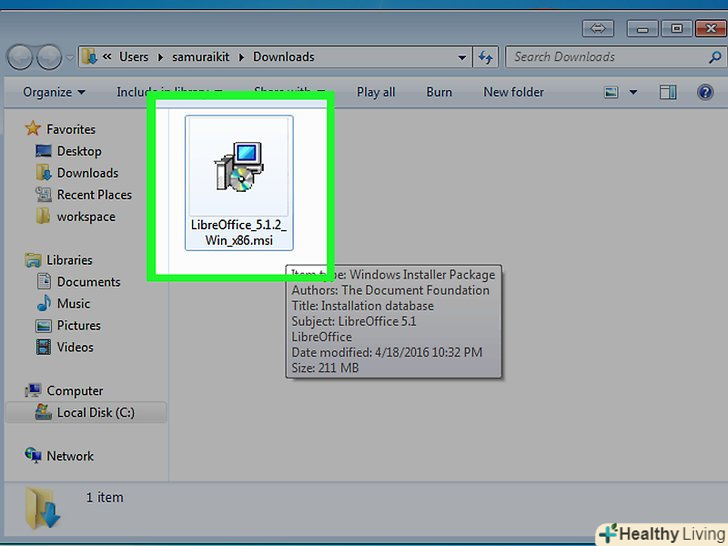Viewport: 728px width, 546px height.
Task: Click the Documents library icon
Action: click(43, 281)
